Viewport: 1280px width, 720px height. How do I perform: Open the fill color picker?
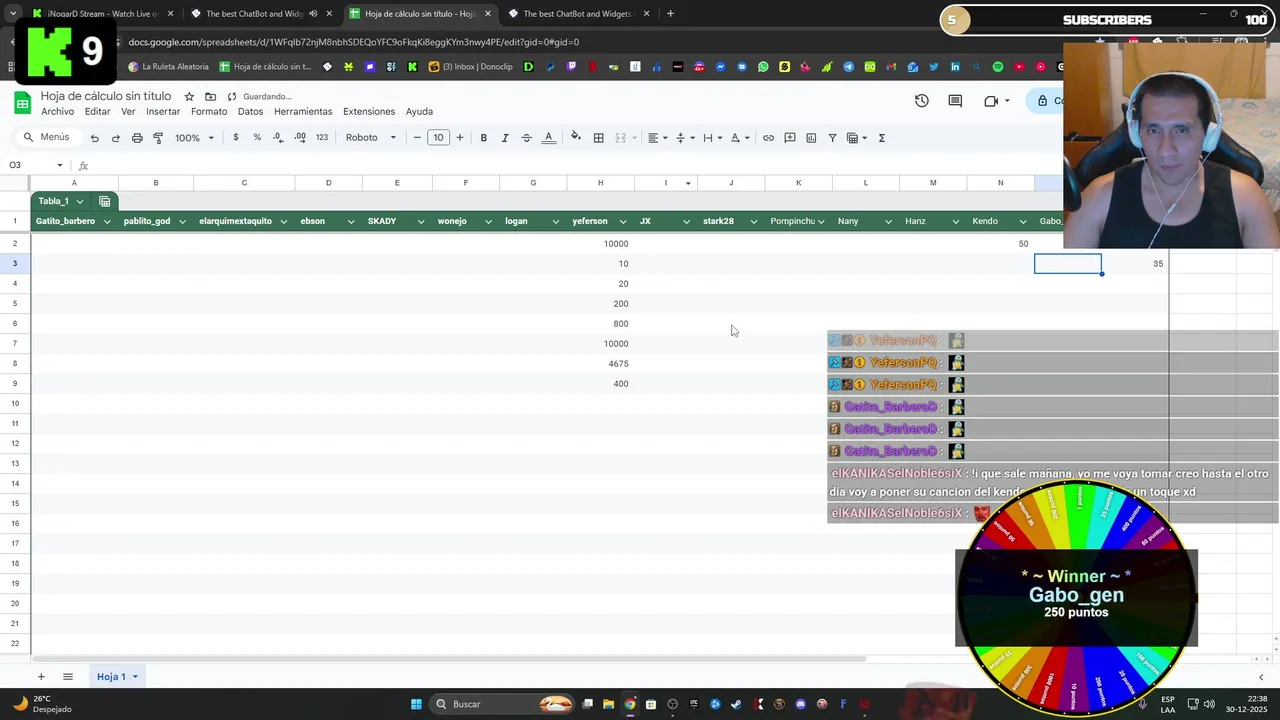pyautogui.click(x=576, y=138)
